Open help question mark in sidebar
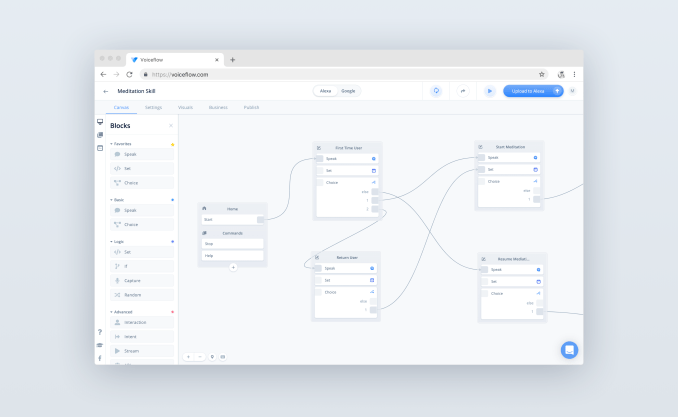678x417 pixels. pyautogui.click(x=100, y=332)
